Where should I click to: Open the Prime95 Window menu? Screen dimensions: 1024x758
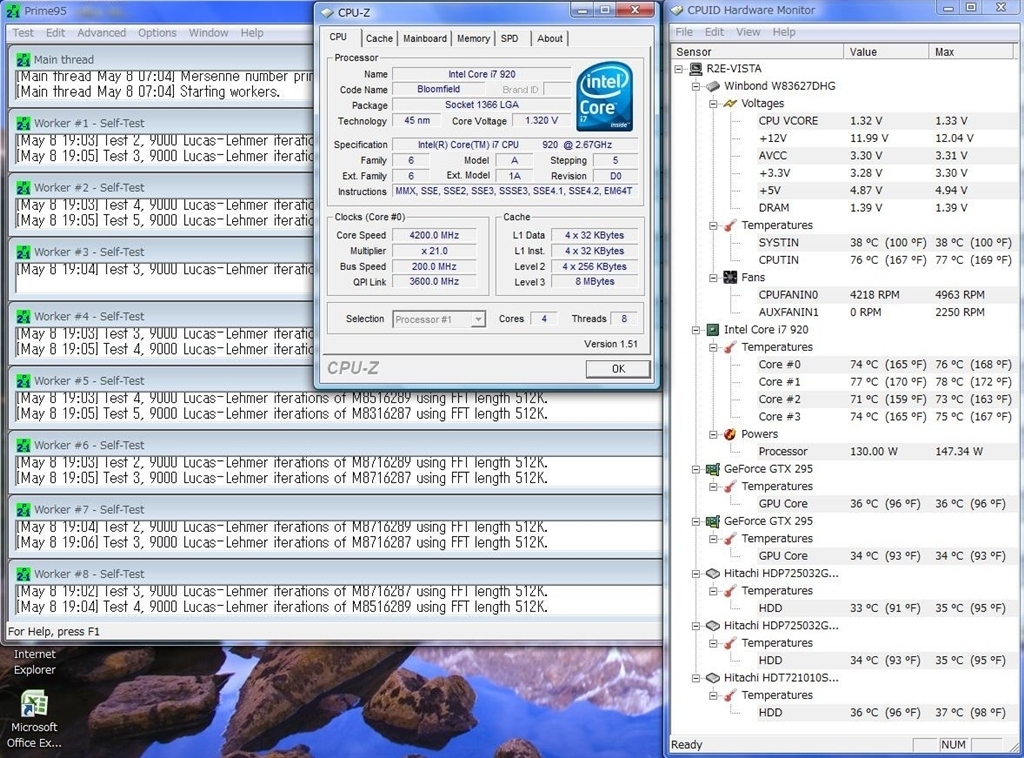tap(208, 33)
